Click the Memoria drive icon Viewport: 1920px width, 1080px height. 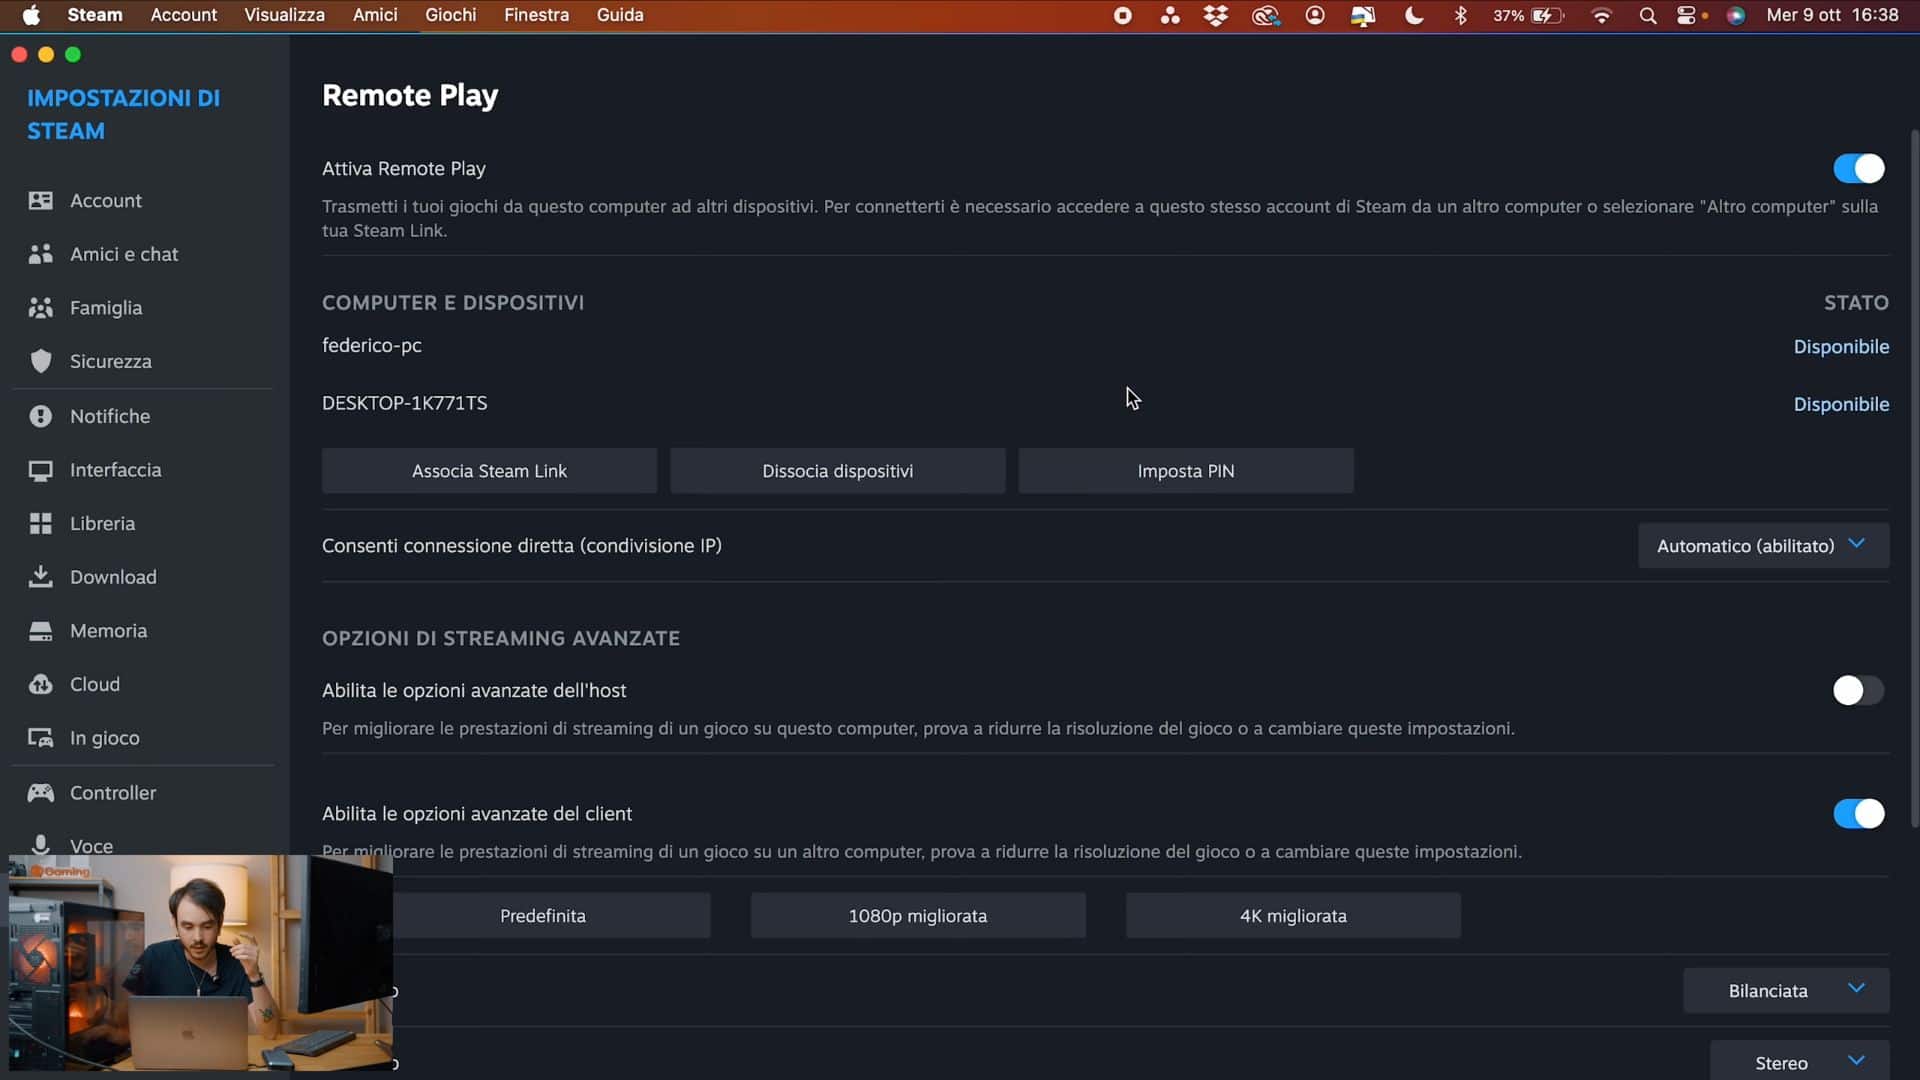[x=40, y=631]
